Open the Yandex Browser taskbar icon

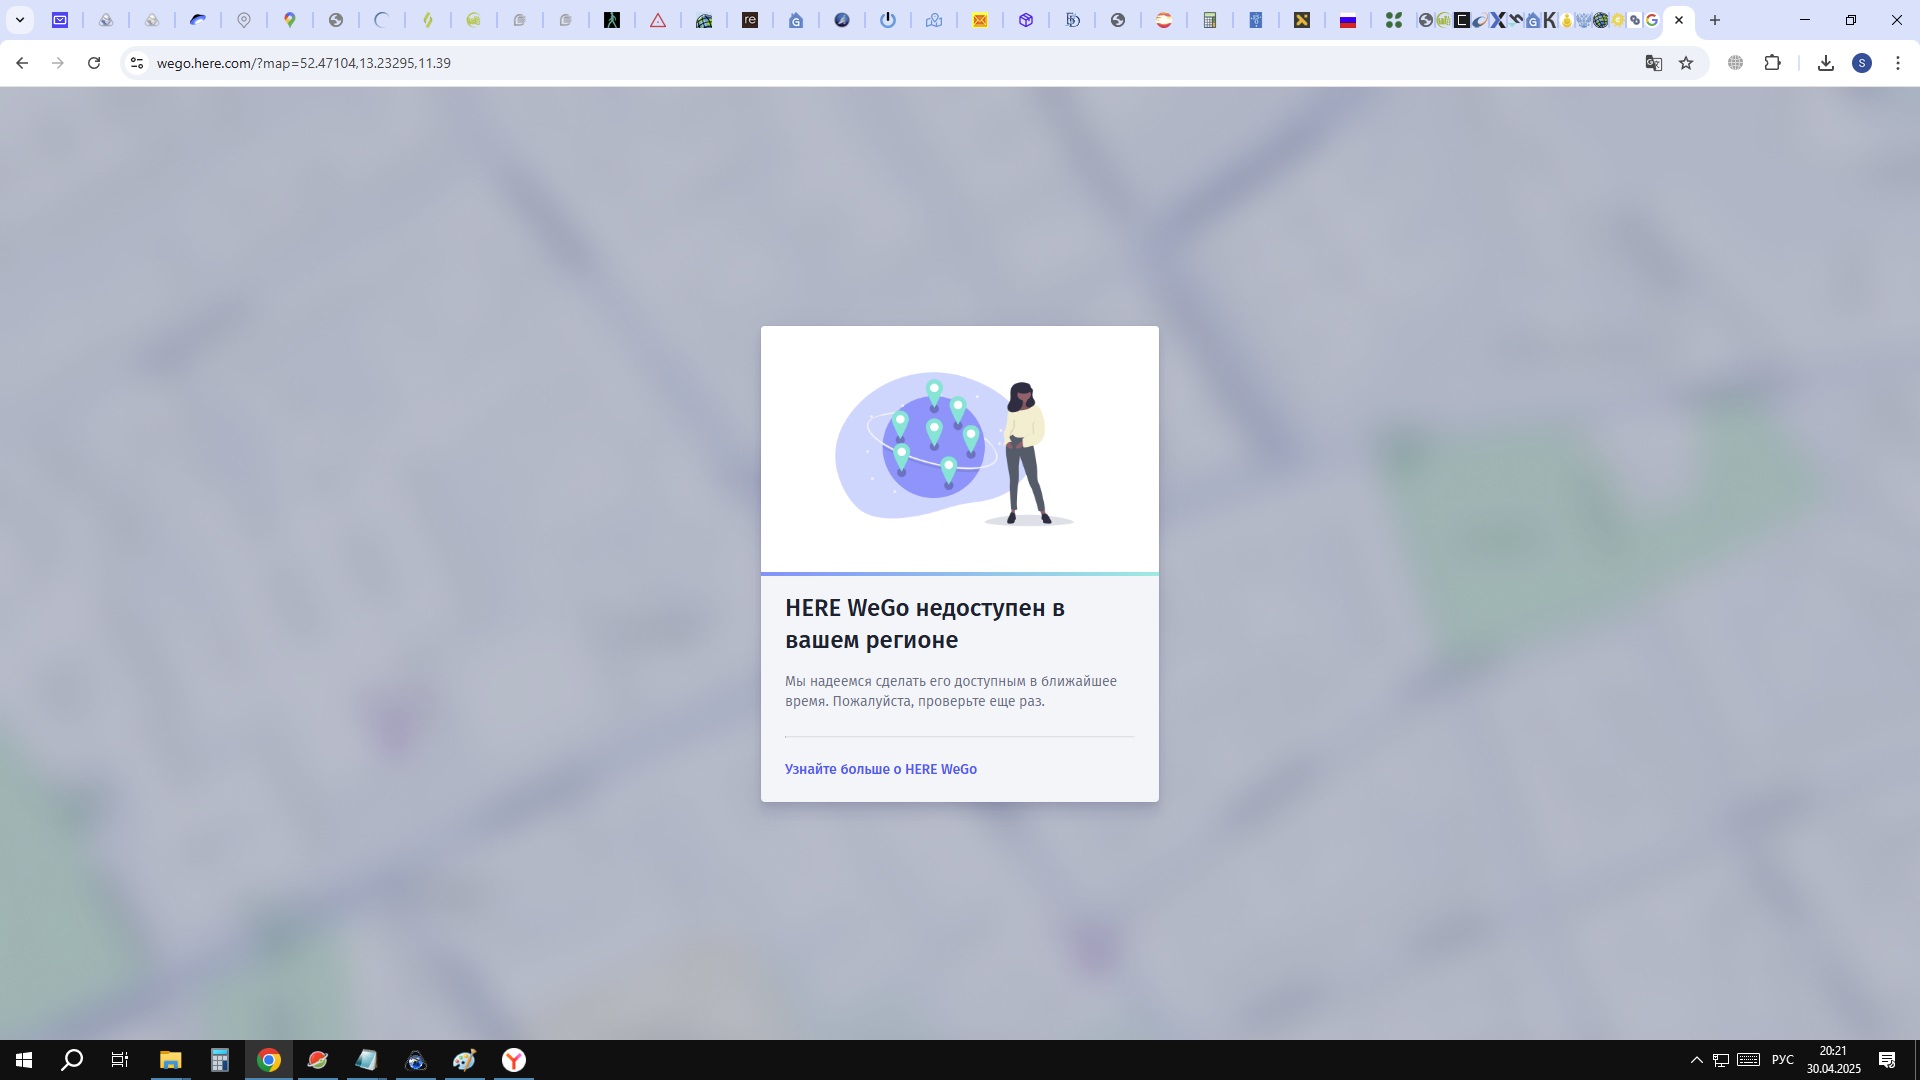click(x=513, y=1060)
